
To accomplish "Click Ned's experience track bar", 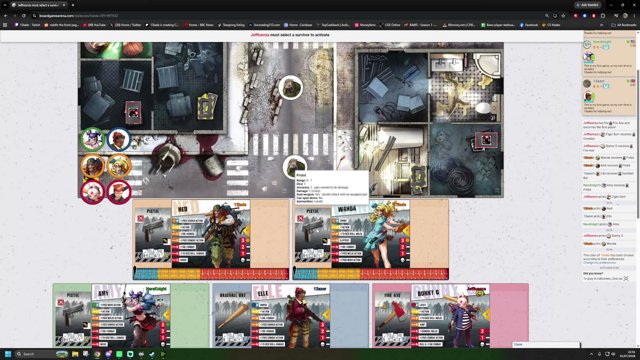I will tap(211, 274).
